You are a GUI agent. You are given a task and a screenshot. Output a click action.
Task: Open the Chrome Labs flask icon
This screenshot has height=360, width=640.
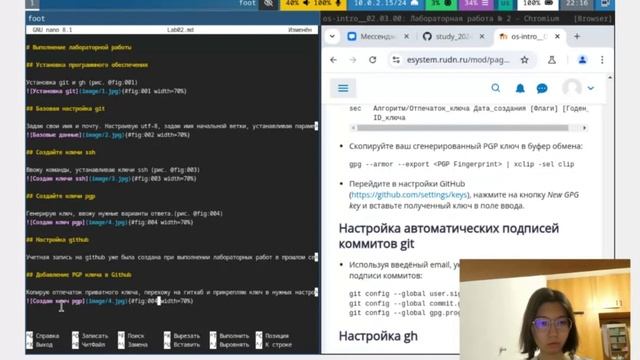pyautogui.click(x=552, y=60)
